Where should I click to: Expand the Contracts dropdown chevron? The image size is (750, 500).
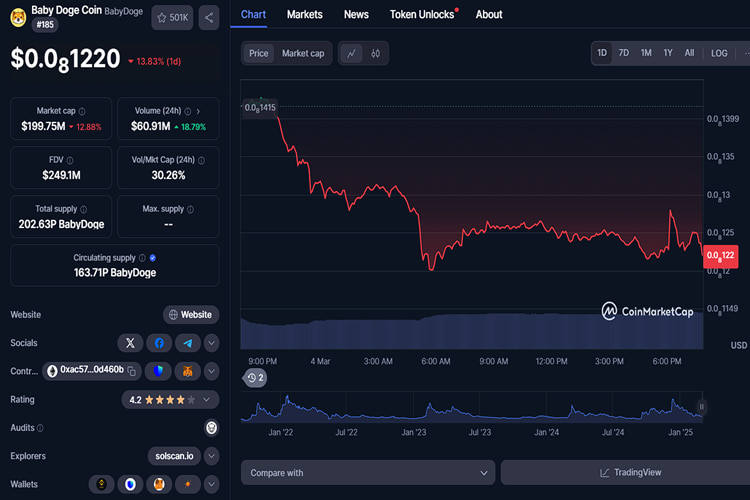point(211,371)
